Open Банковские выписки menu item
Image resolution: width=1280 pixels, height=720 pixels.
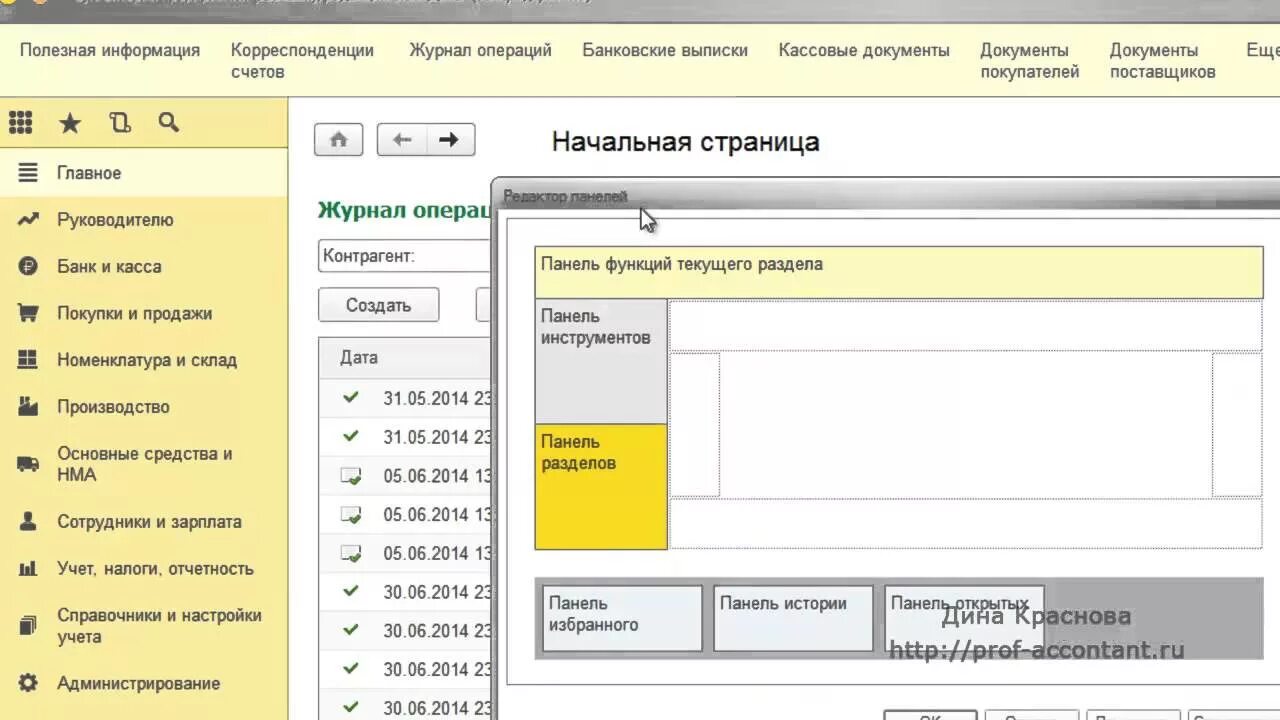665,50
